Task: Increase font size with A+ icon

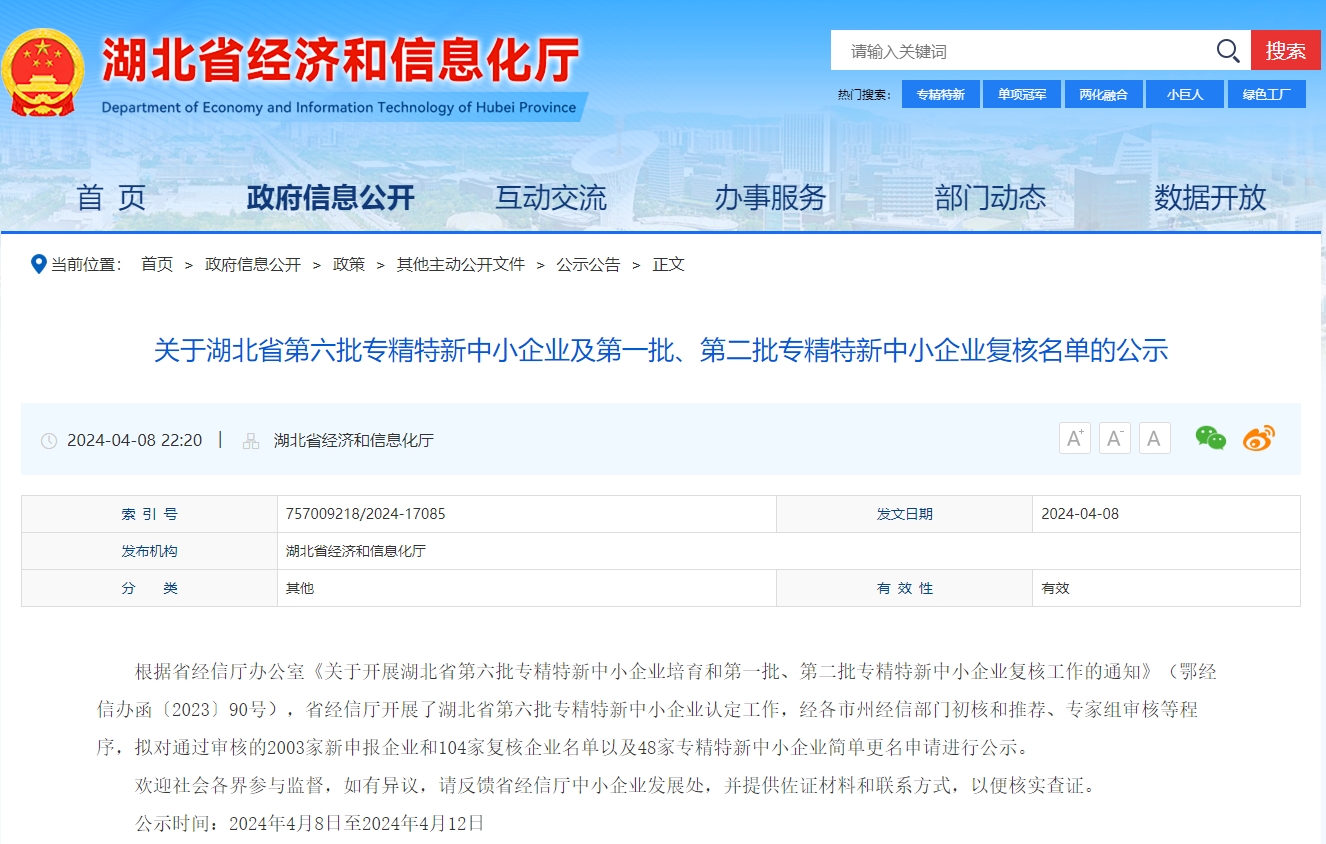Action: tap(1075, 438)
